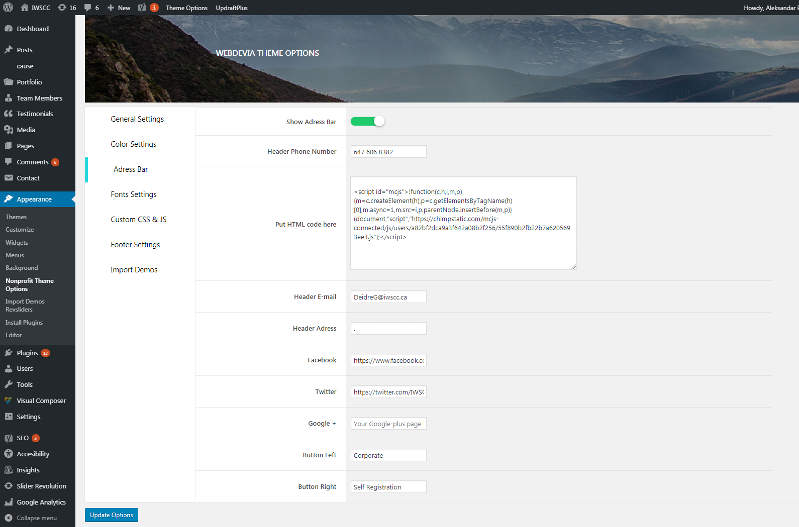Open comments bubble icon in admin bar
This screenshot has width=799, height=527.
click(x=88, y=8)
